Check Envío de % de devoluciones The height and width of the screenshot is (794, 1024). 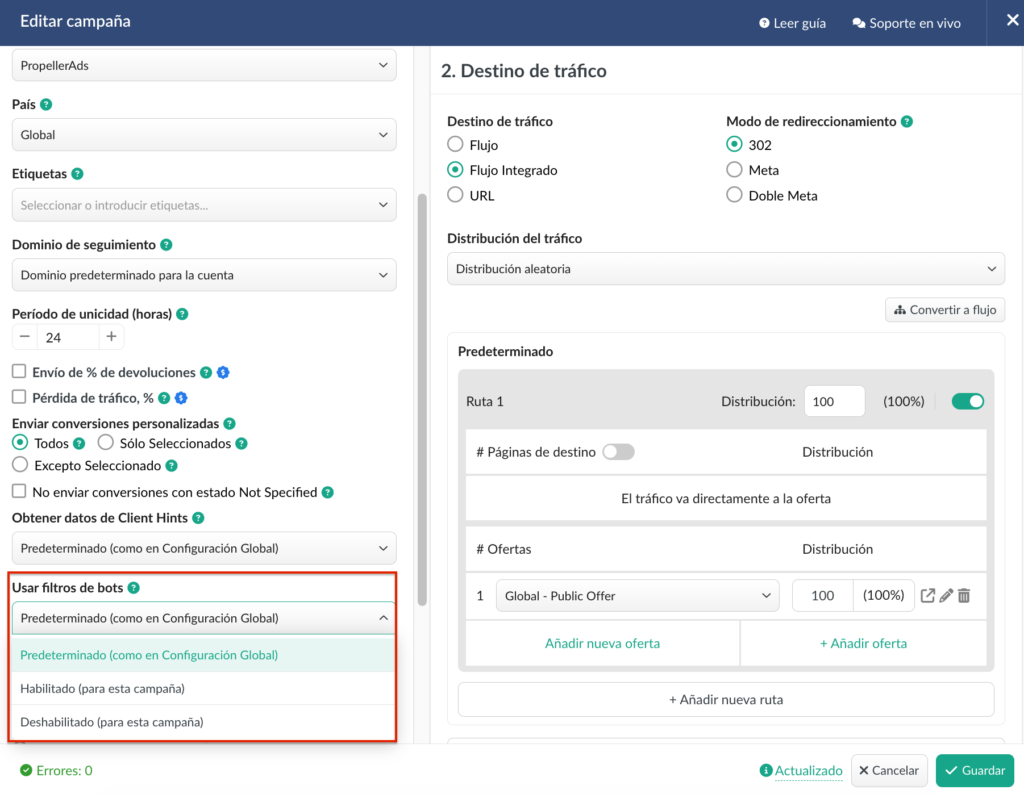point(19,372)
